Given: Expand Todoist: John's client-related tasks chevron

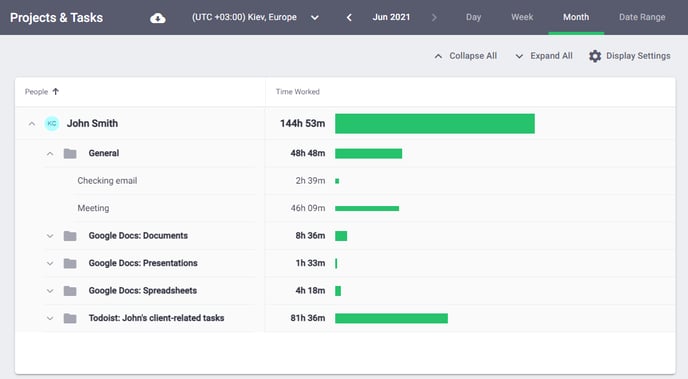Looking at the screenshot, I should [50, 318].
